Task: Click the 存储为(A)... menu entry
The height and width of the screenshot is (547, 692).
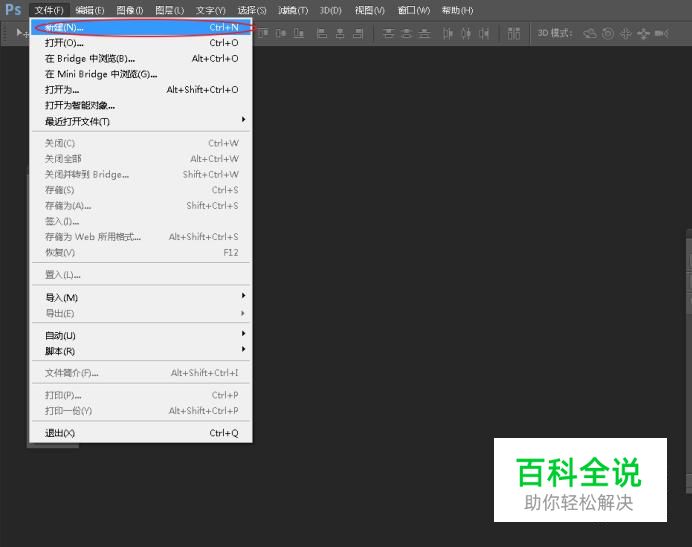Action: point(141,205)
